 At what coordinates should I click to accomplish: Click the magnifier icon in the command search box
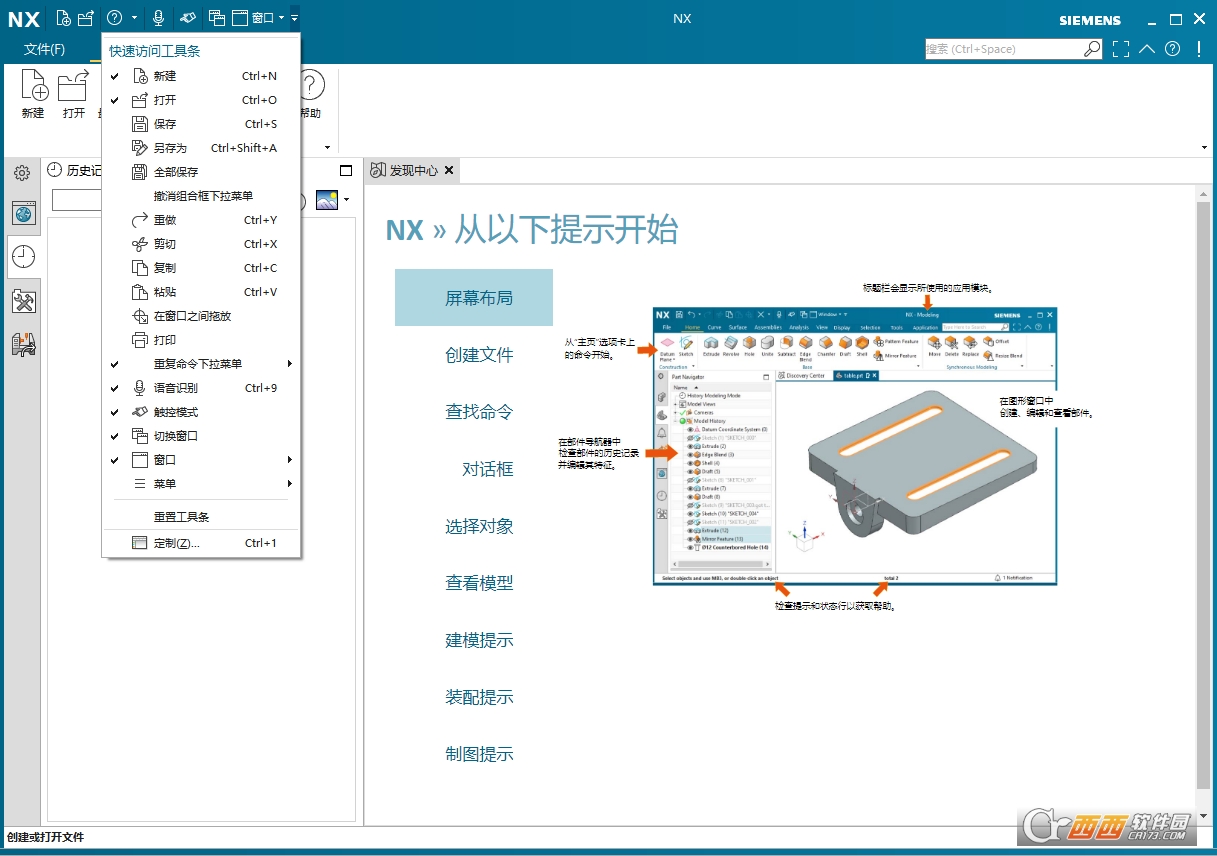click(x=1092, y=48)
